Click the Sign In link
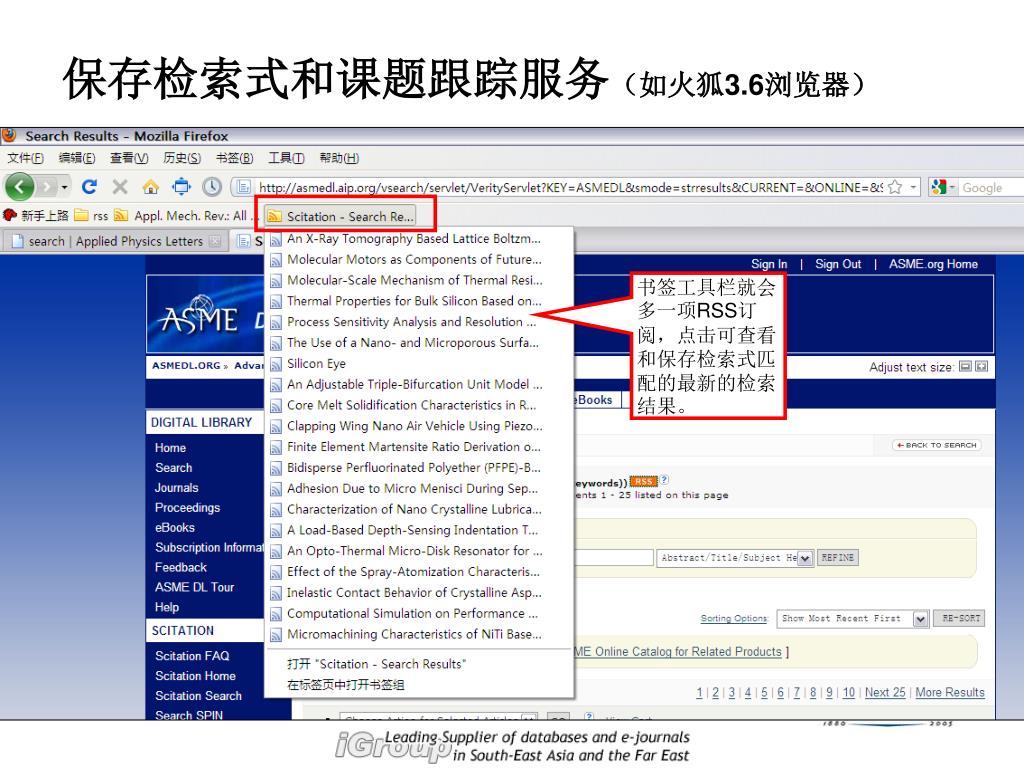1024x768 pixels. click(769, 264)
